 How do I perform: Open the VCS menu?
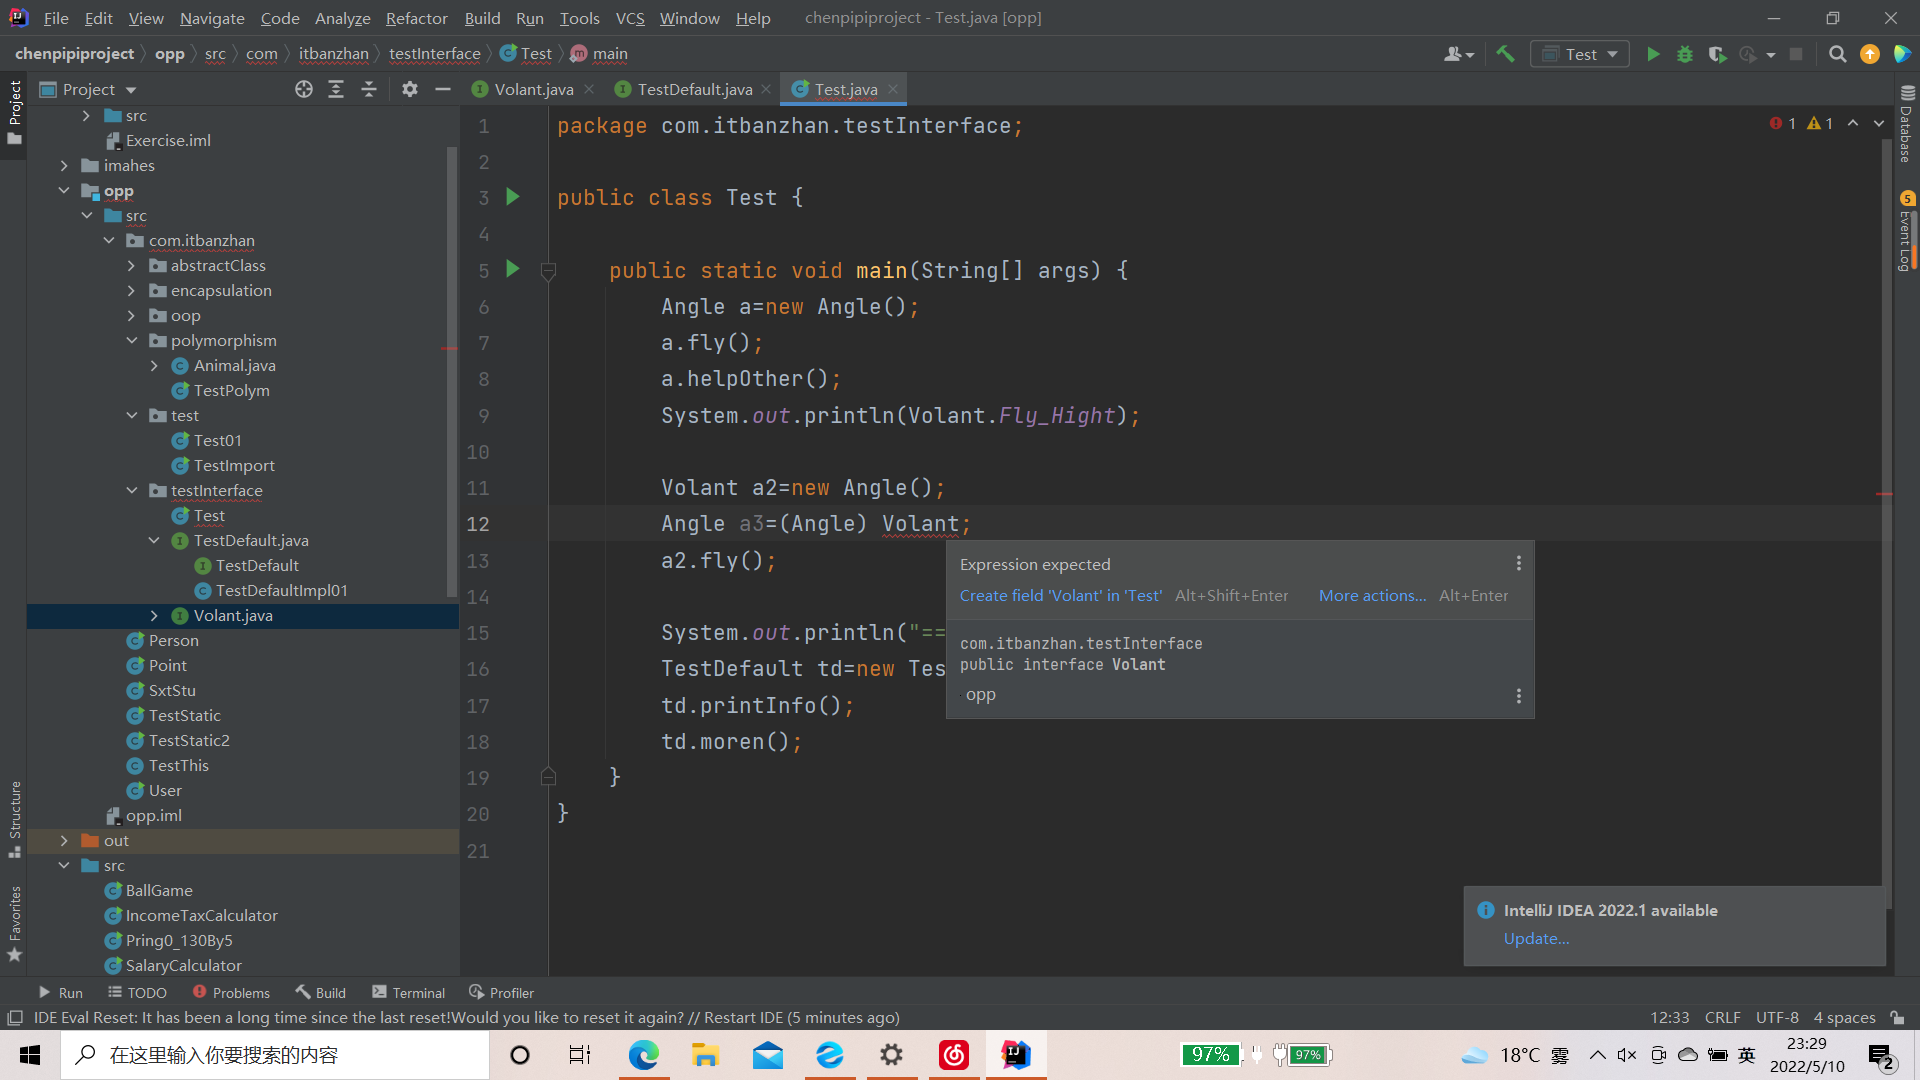tap(630, 18)
